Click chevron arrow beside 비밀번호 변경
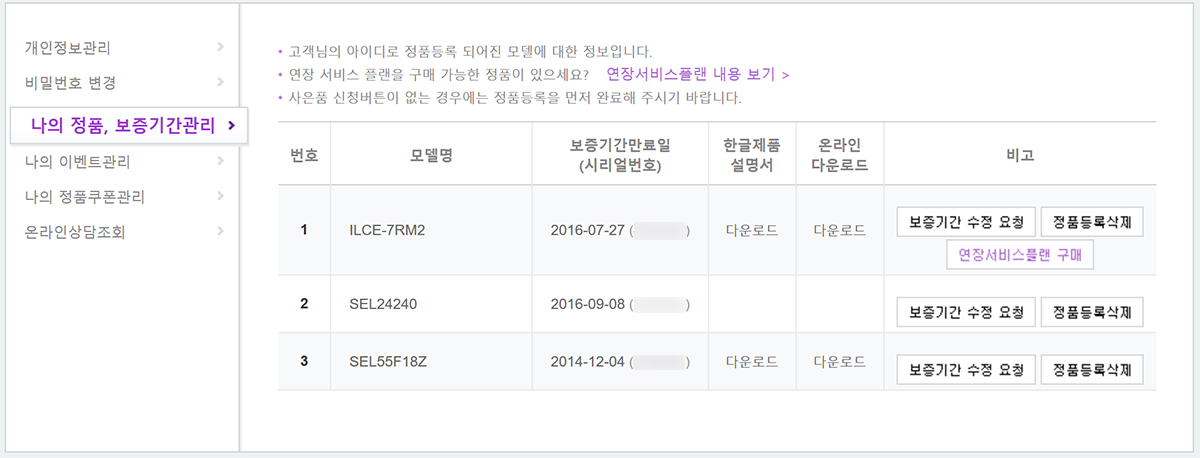 click(220, 82)
